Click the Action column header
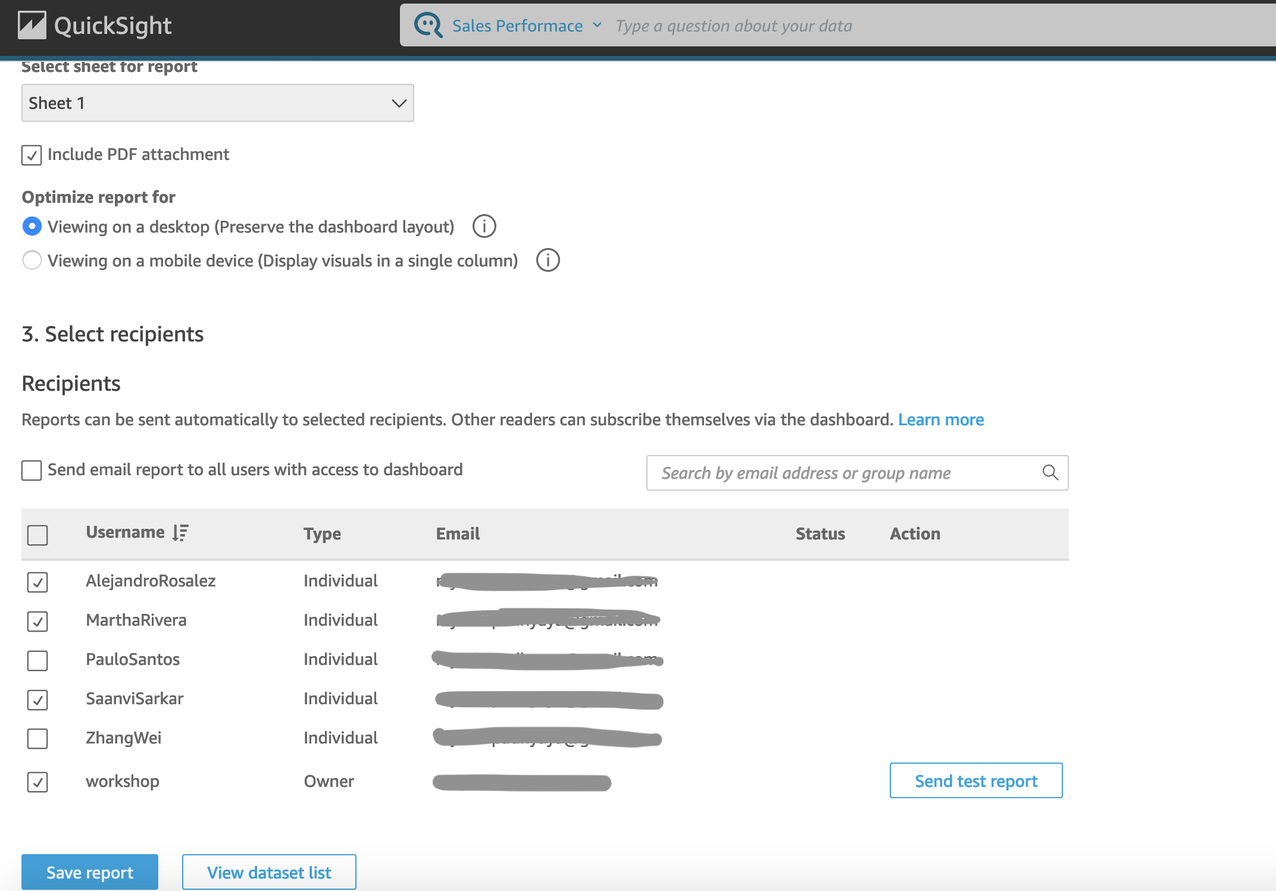Viewport: 1276px width, 891px height. point(915,534)
